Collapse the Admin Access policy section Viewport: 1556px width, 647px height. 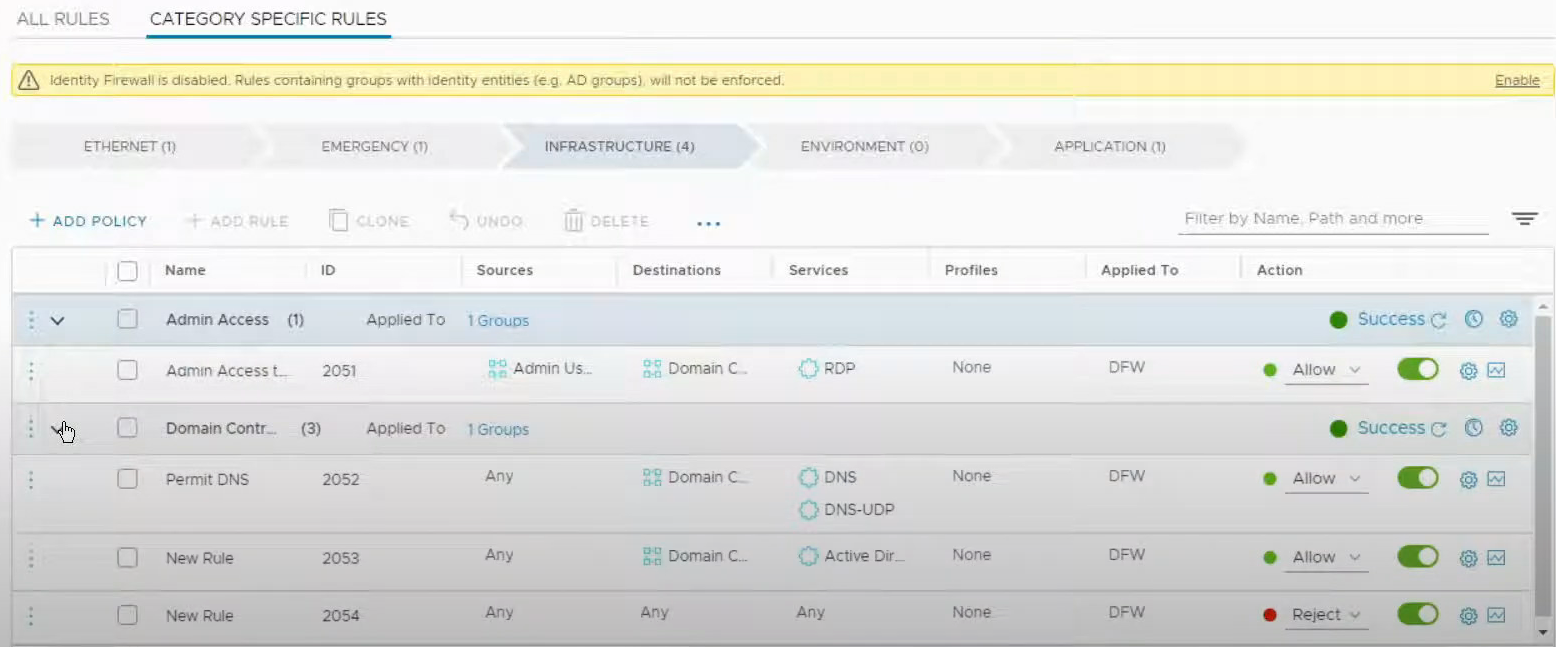[x=57, y=321]
